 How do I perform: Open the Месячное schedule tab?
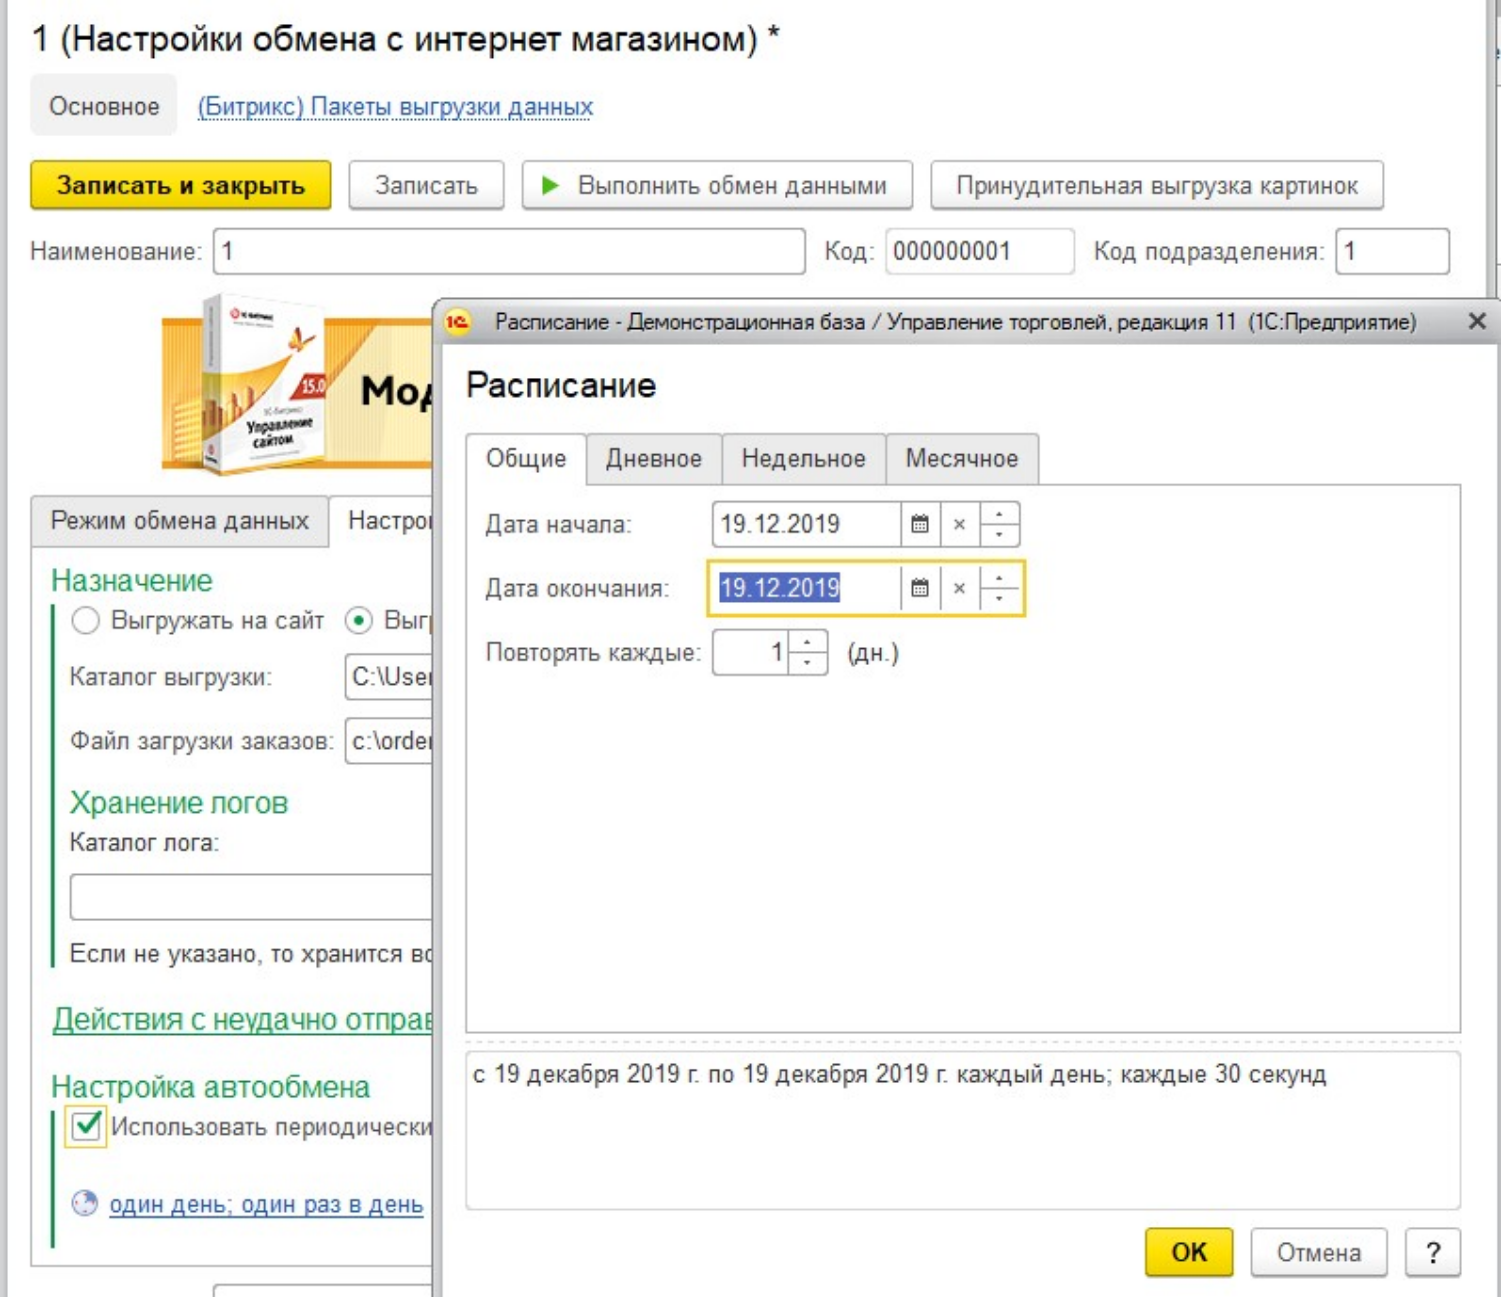pos(961,459)
